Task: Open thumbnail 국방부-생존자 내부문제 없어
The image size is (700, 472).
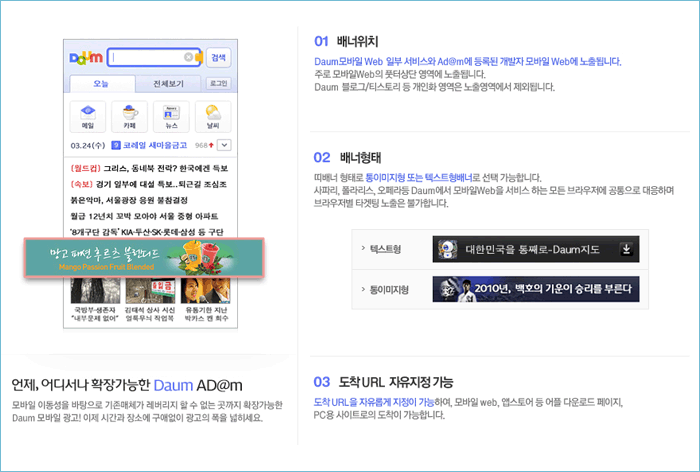Action: (95, 300)
